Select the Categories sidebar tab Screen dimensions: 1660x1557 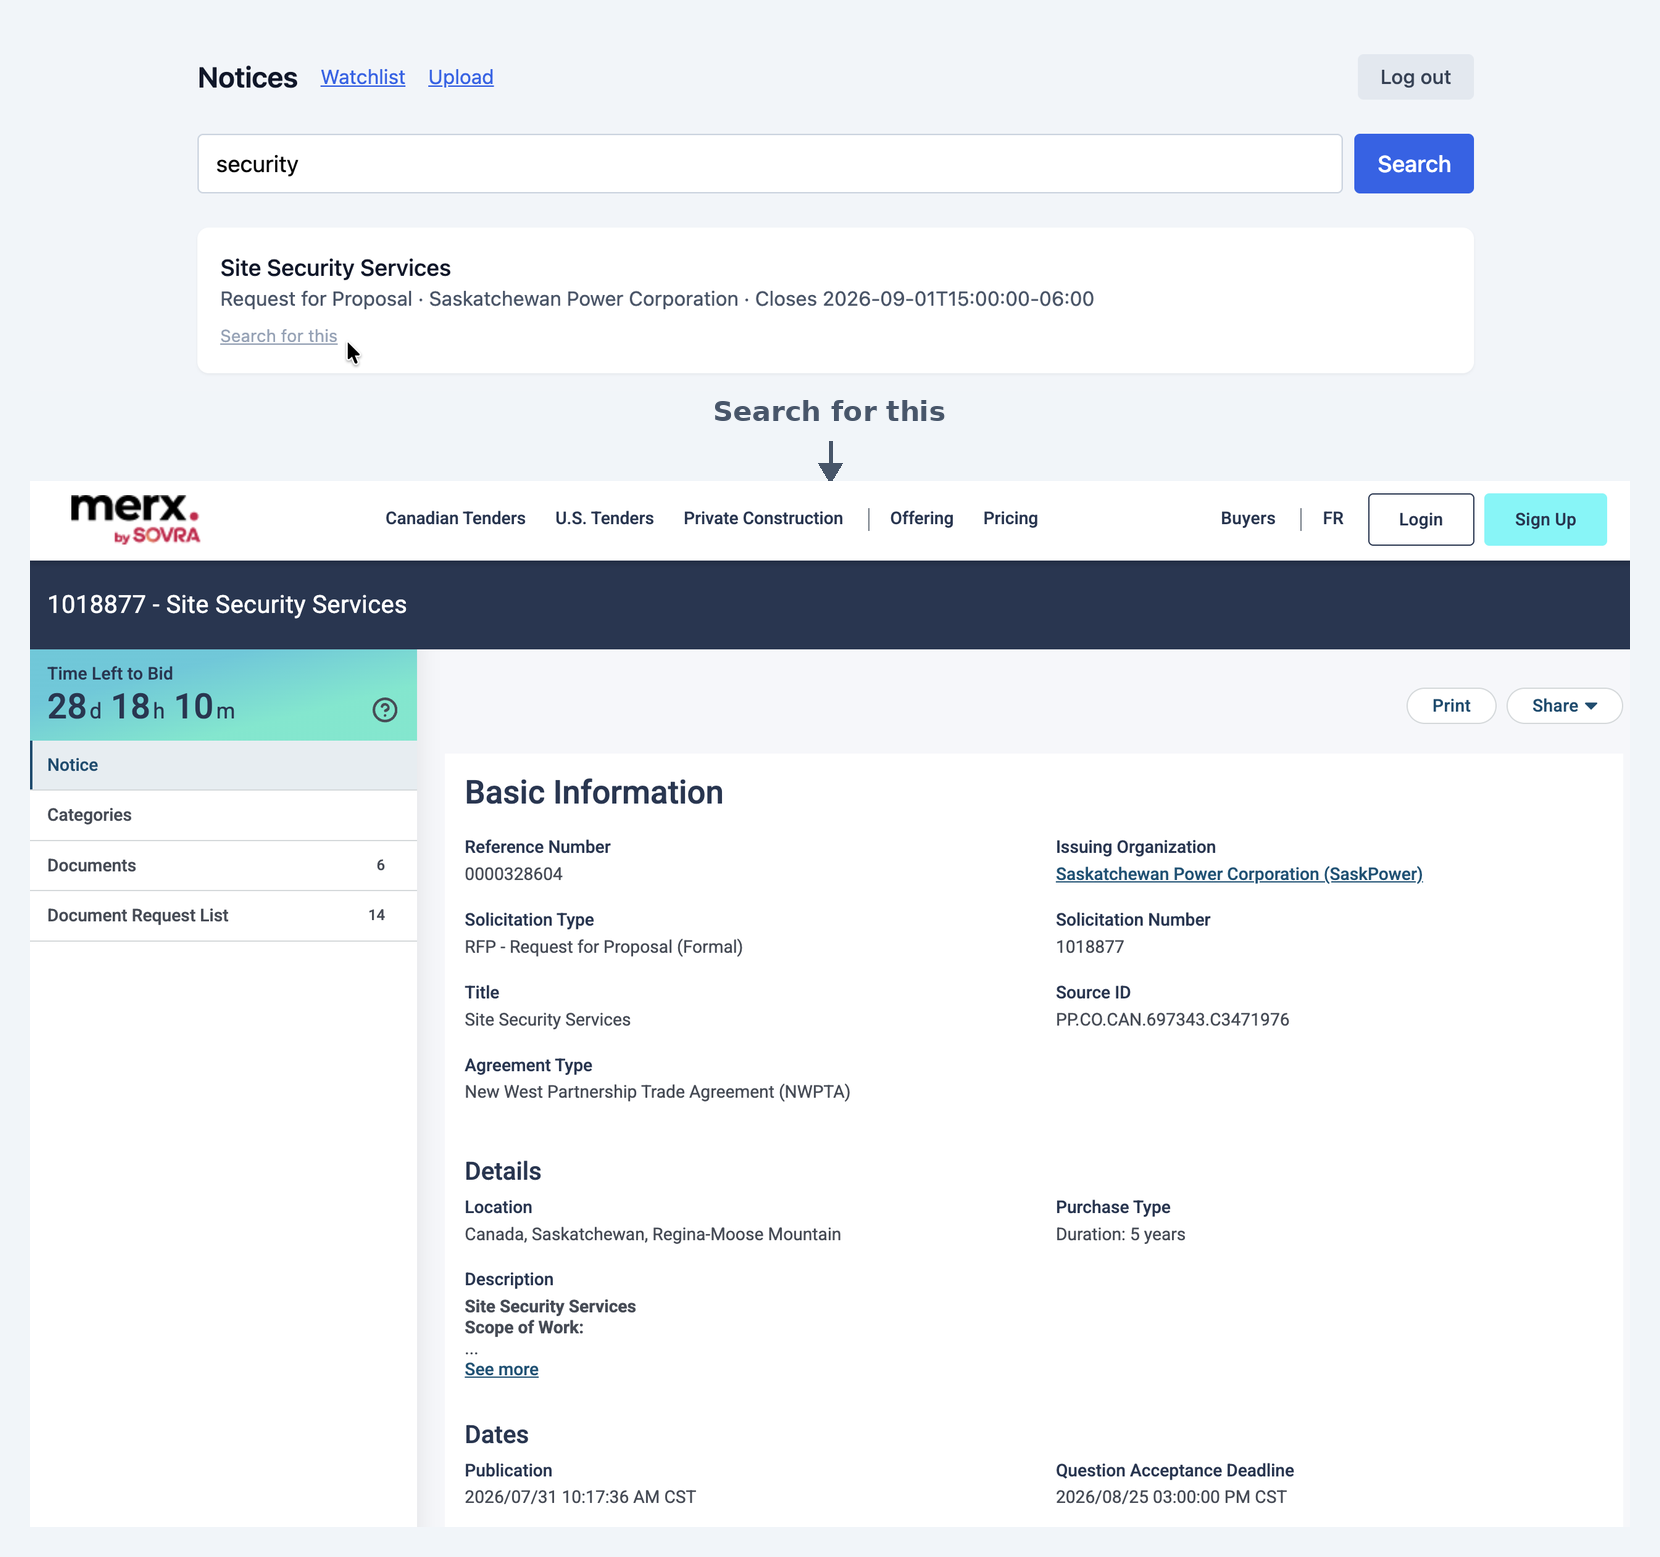[x=224, y=815]
